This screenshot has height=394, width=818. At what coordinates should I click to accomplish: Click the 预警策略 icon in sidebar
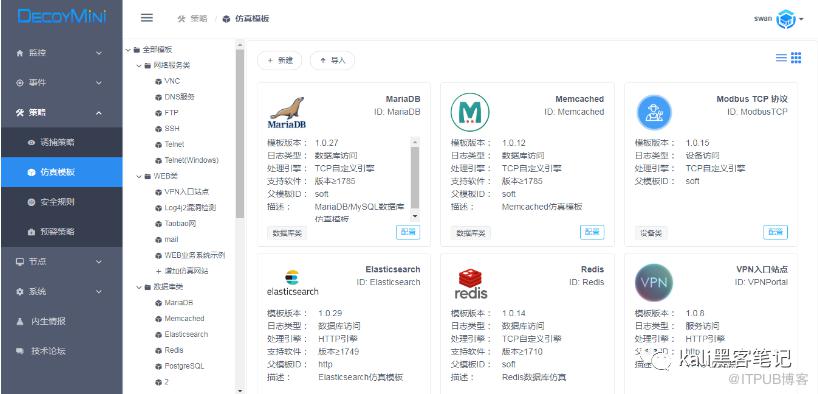(x=31, y=232)
